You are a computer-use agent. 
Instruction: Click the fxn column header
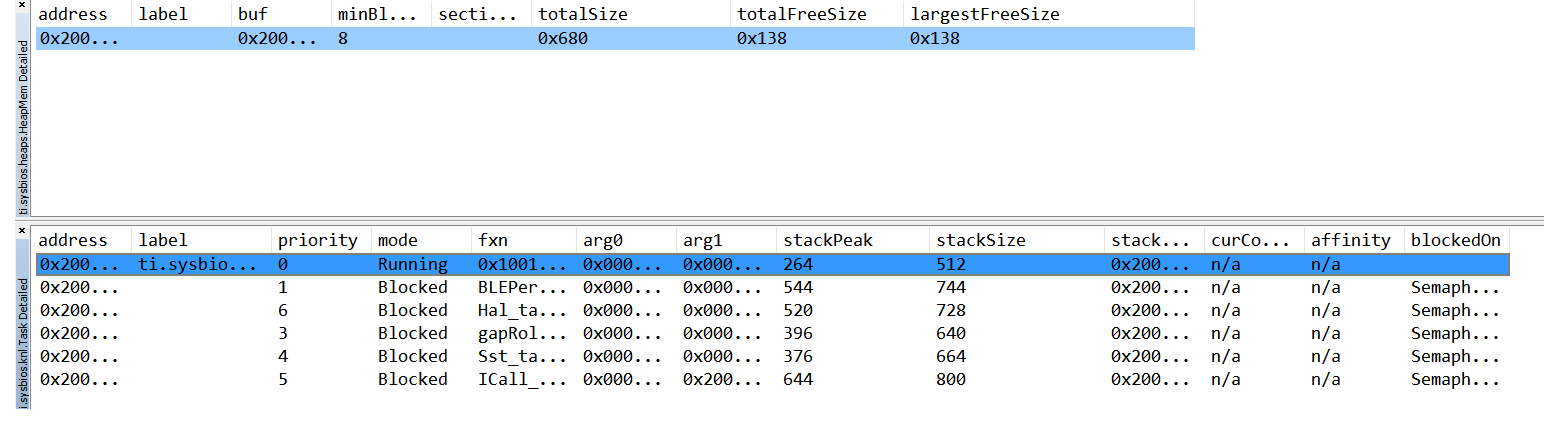pos(491,240)
